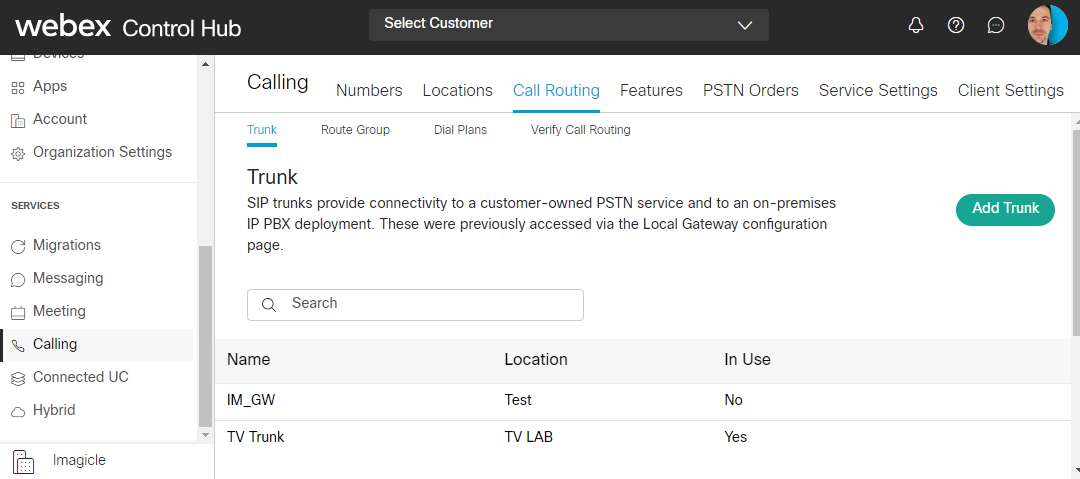Open the user profile avatar
Viewport: 1080px width, 479px height.
[x=1047, y=25]
